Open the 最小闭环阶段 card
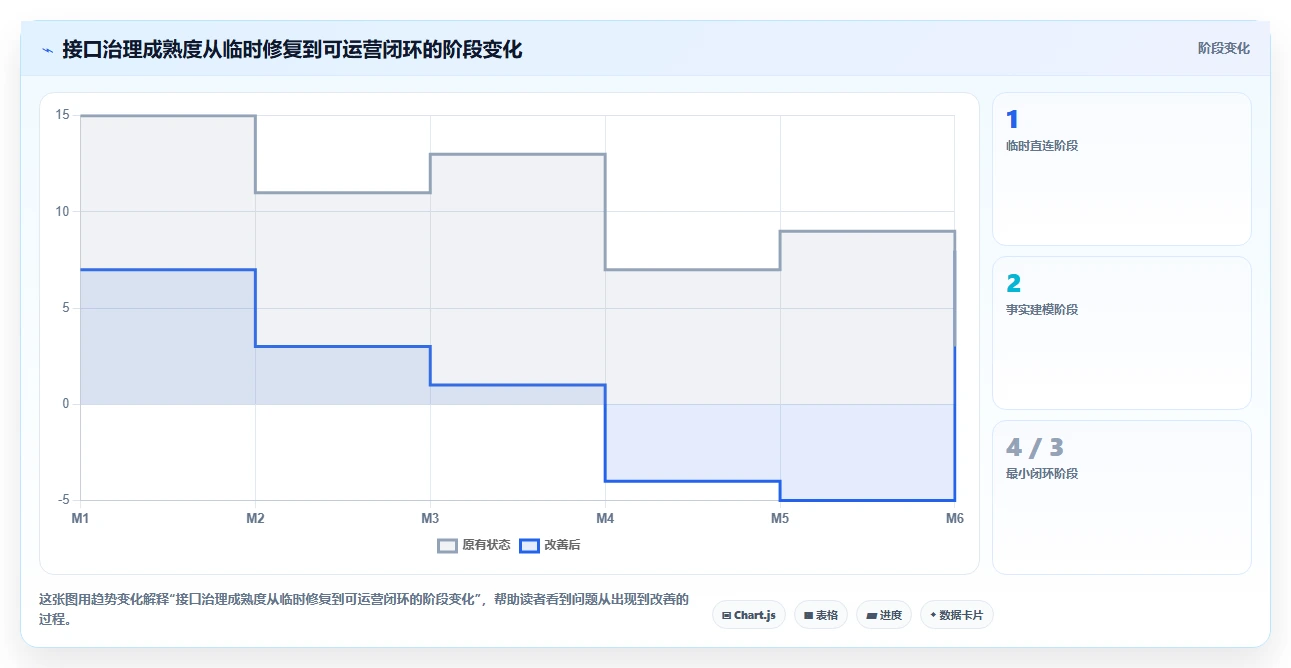The height and width of the screenshot is (668, 1291). [1121, 497]
